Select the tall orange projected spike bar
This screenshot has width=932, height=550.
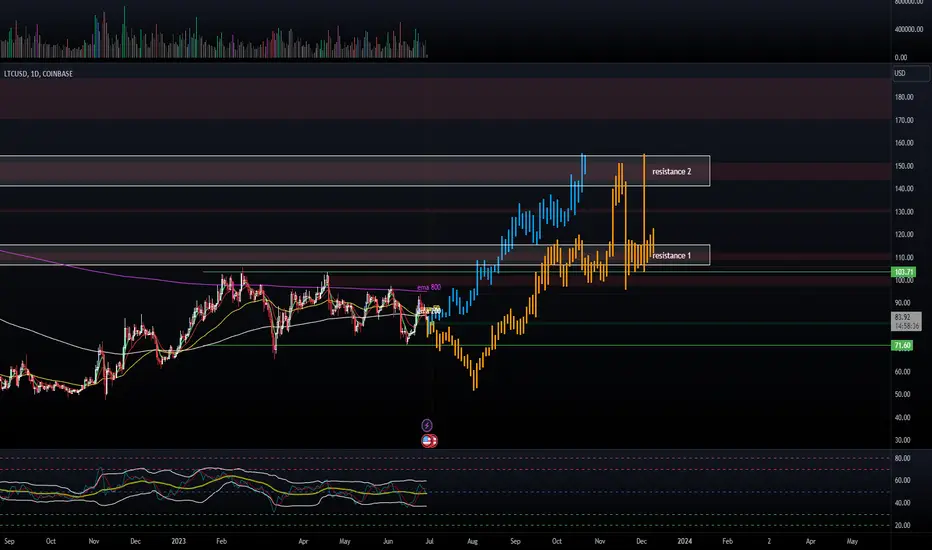pos(644,213)
